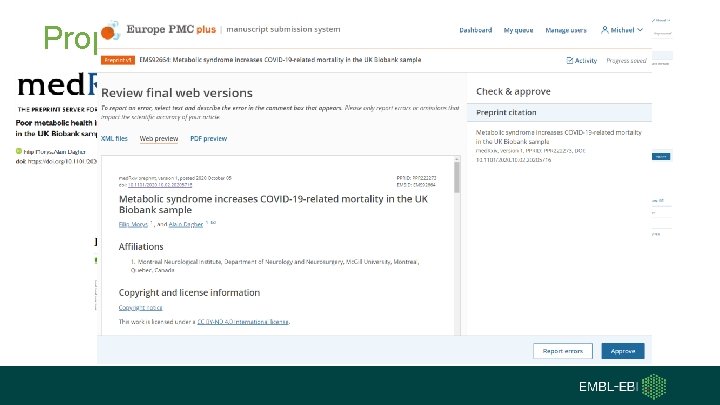Click the orange Preprint v1 badge
The image size is (720, 405).
[122, 61]
